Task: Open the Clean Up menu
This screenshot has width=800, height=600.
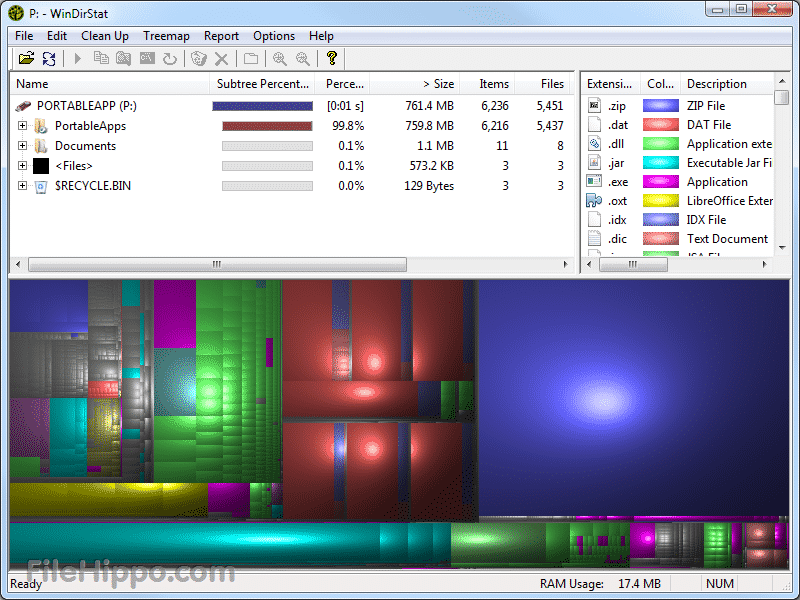Action: point(104,36)
